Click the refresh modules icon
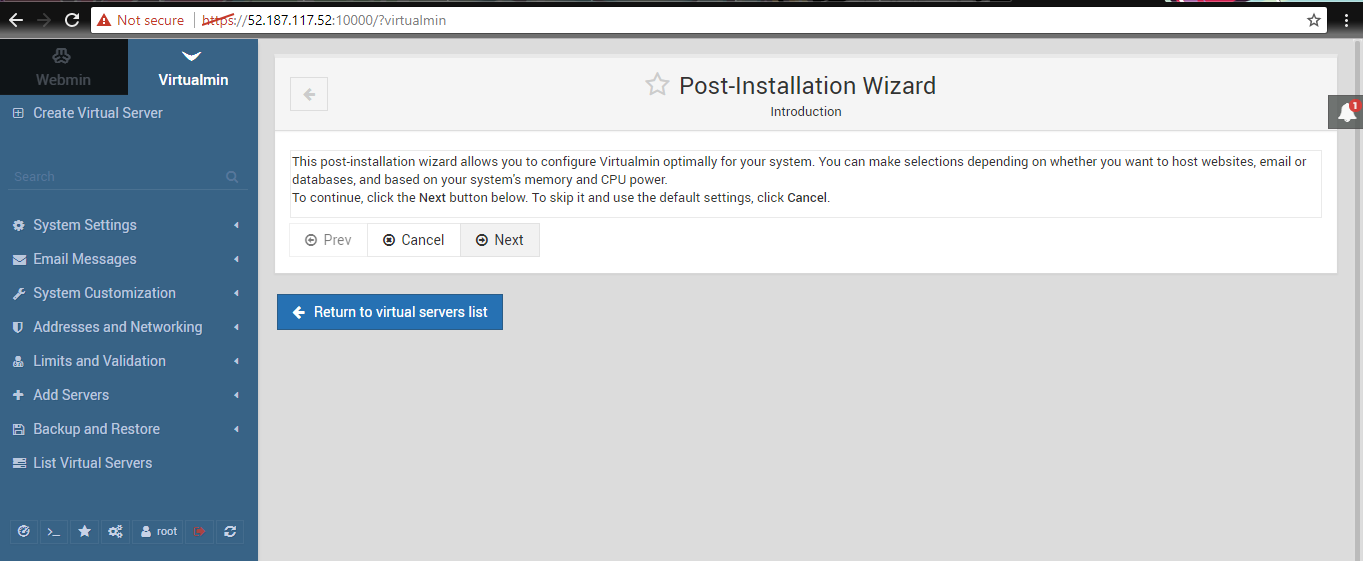 point(230,532)
